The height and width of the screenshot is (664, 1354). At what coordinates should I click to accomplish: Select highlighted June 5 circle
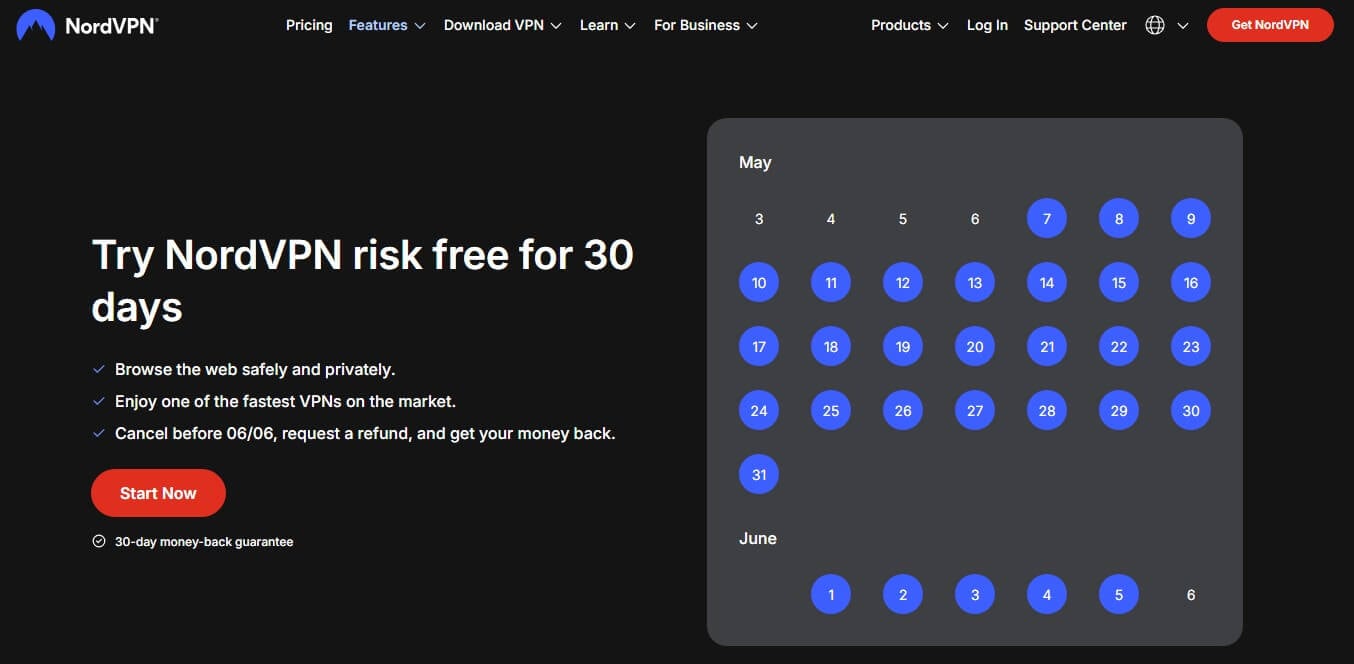[x=1119, y=594]
